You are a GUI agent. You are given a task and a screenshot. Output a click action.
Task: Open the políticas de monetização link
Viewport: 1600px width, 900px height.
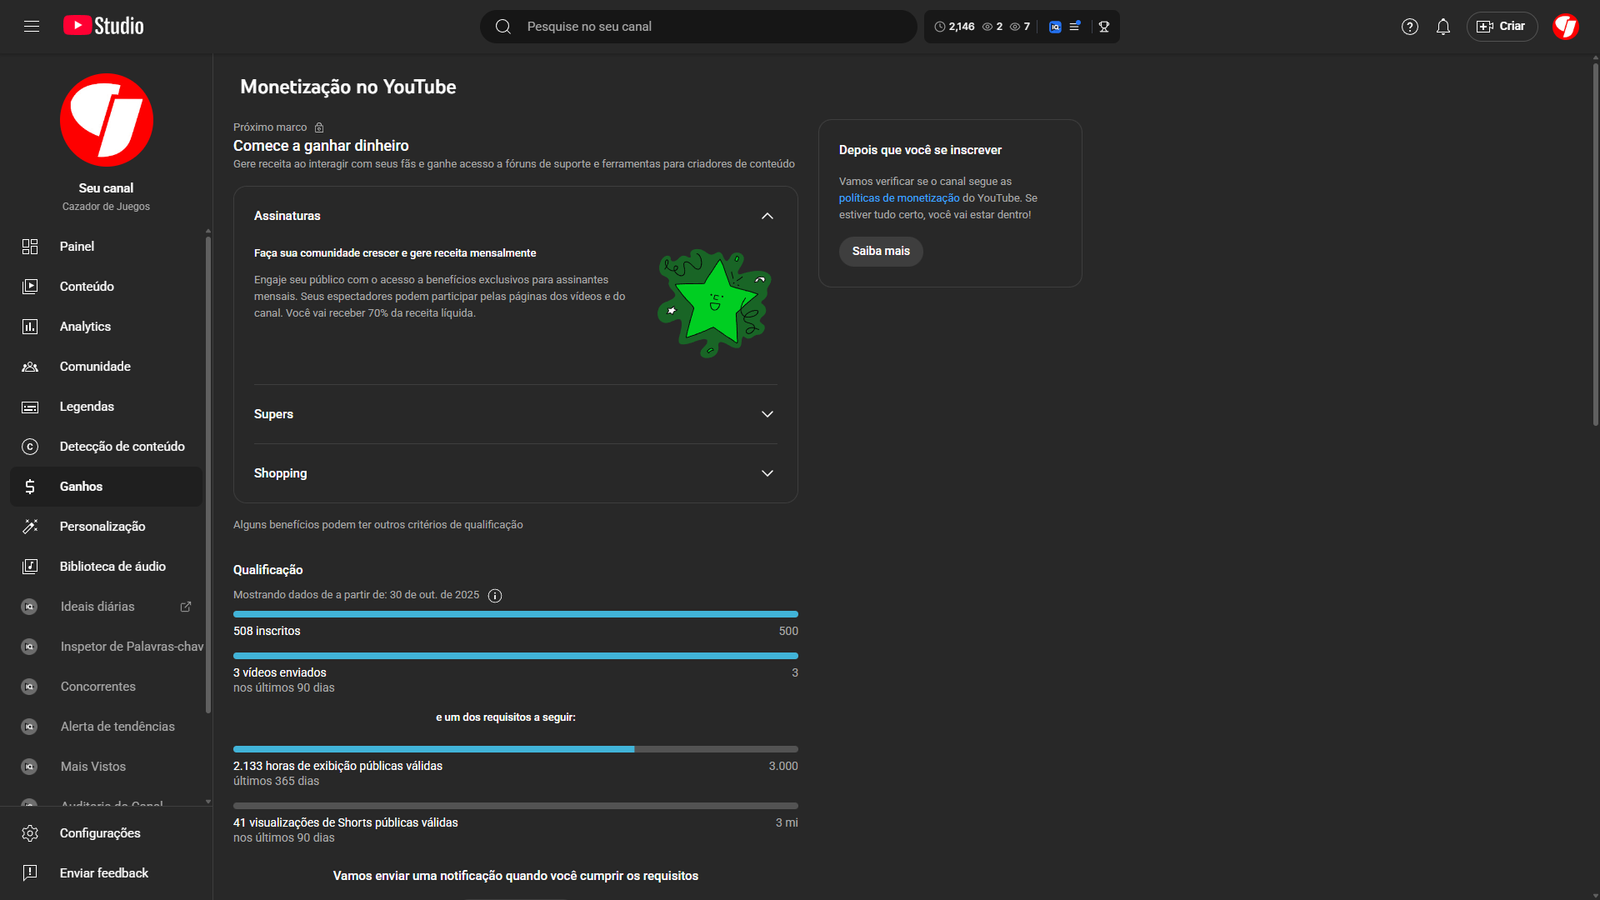[x=899, y=198]
